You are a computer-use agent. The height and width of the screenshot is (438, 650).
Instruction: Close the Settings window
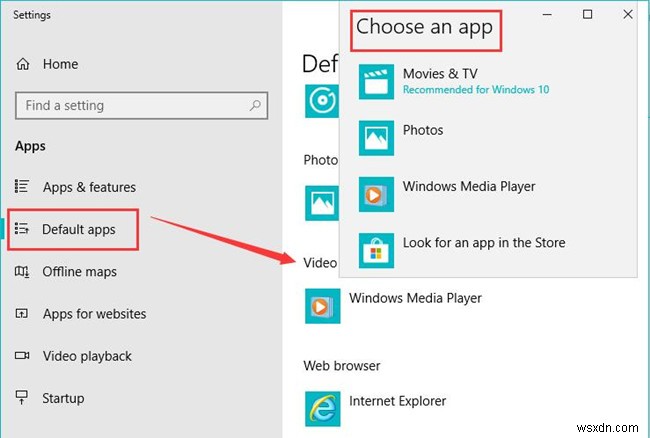coord(628,15)
